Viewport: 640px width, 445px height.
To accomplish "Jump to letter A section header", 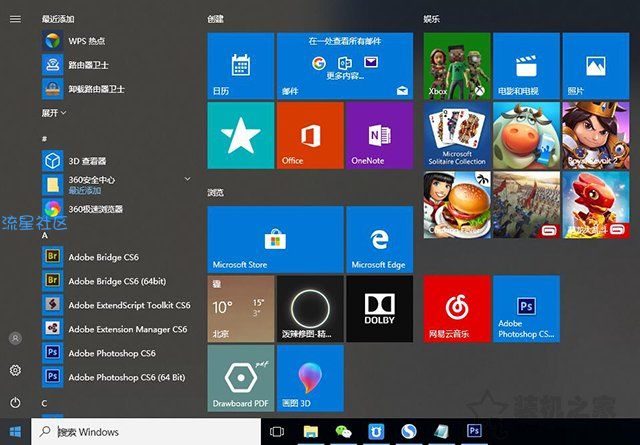I will (44, 236).
